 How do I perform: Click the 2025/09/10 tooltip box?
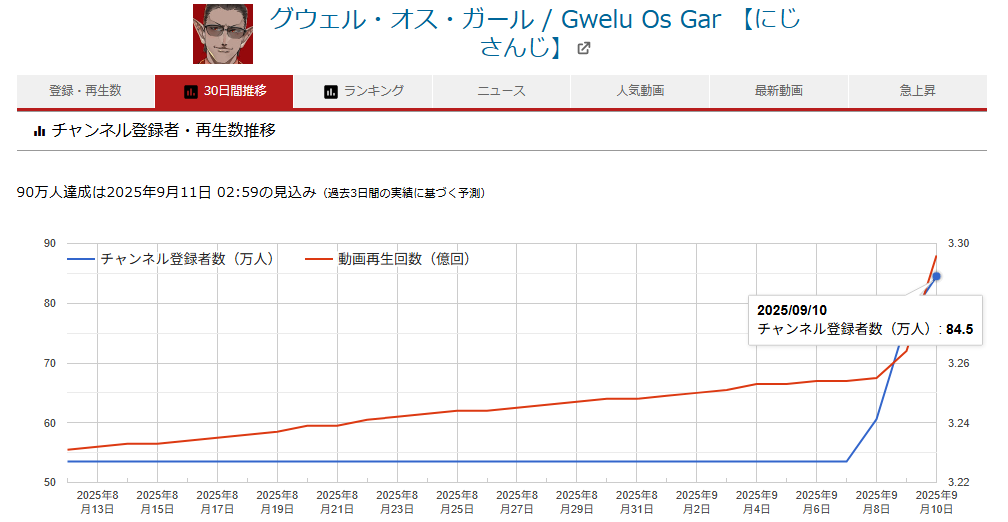[x=866, y=319]
